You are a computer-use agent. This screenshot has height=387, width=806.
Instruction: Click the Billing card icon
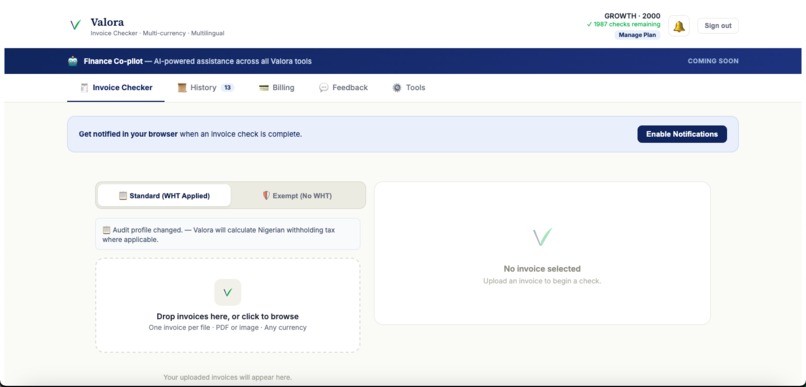coord(264,88)
